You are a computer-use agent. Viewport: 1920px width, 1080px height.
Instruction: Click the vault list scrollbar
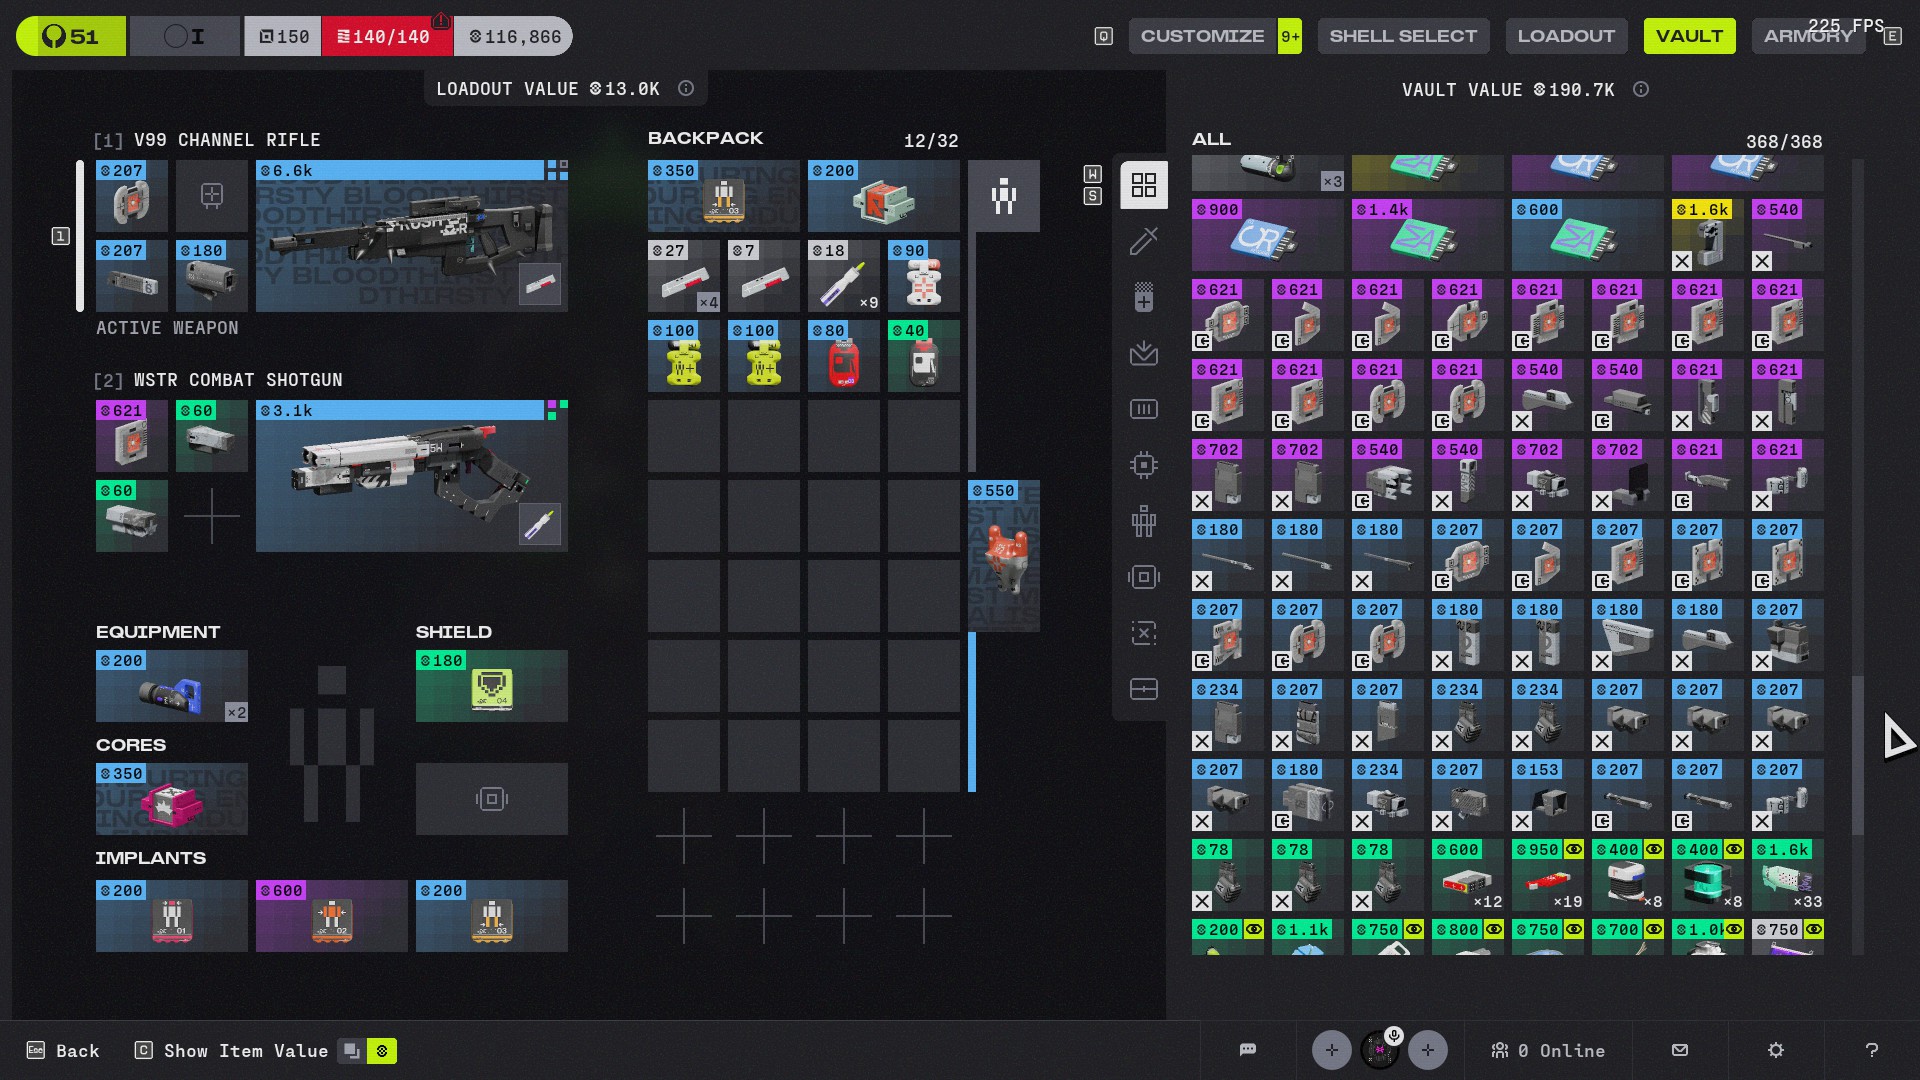point(1858,755)
